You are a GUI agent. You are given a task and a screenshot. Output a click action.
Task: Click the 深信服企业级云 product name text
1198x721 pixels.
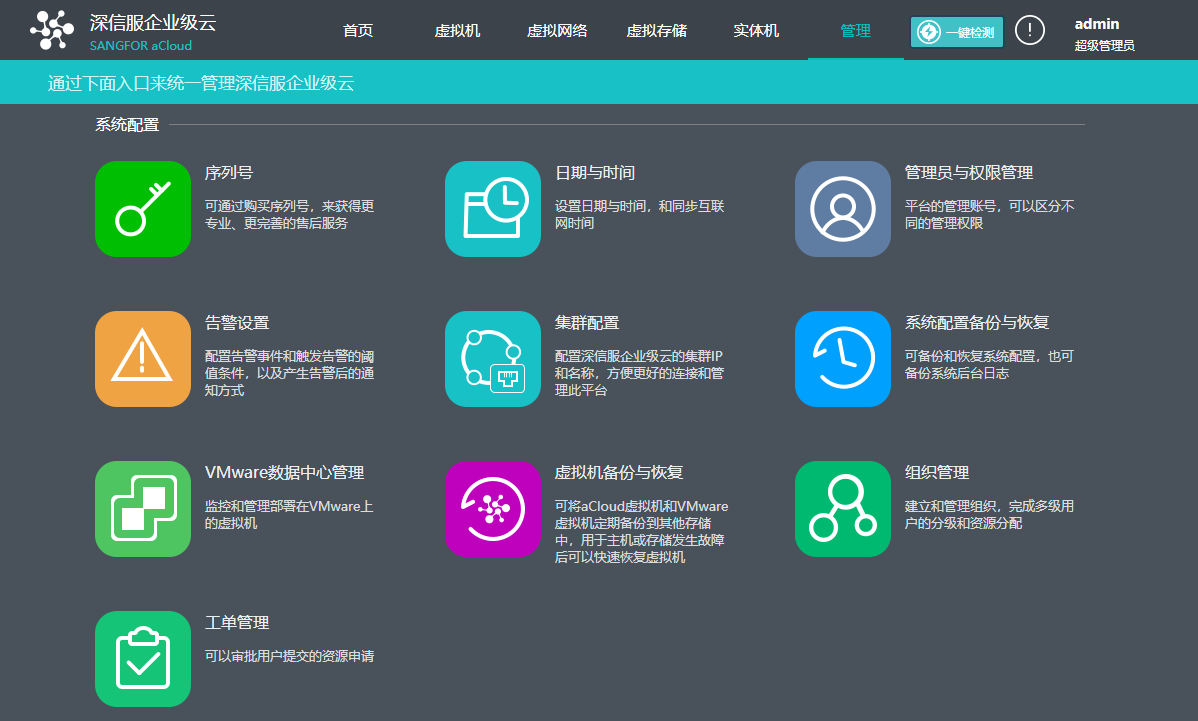(x=153, y=22)
